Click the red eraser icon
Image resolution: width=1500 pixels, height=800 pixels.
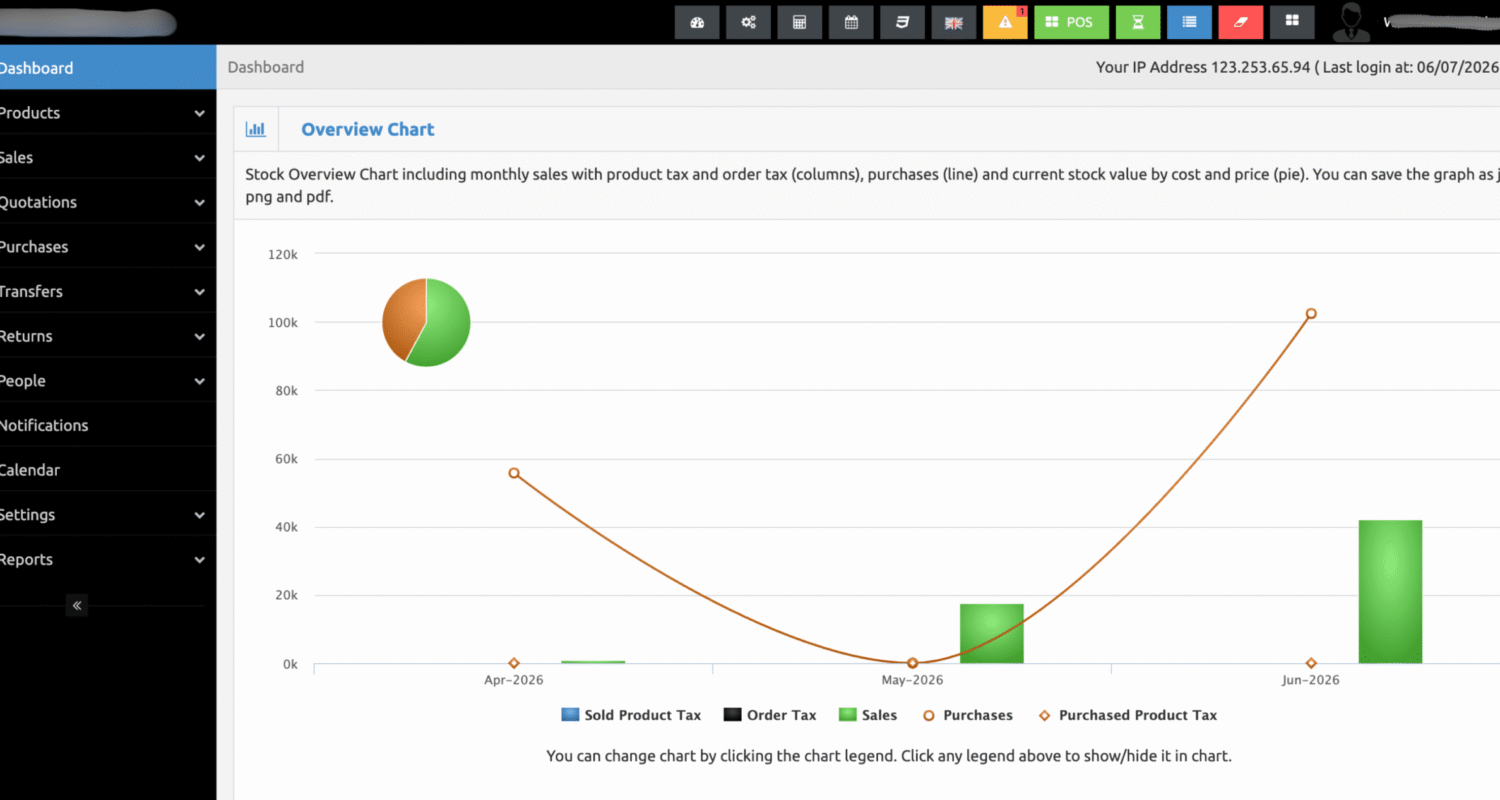click(1241, 22)
